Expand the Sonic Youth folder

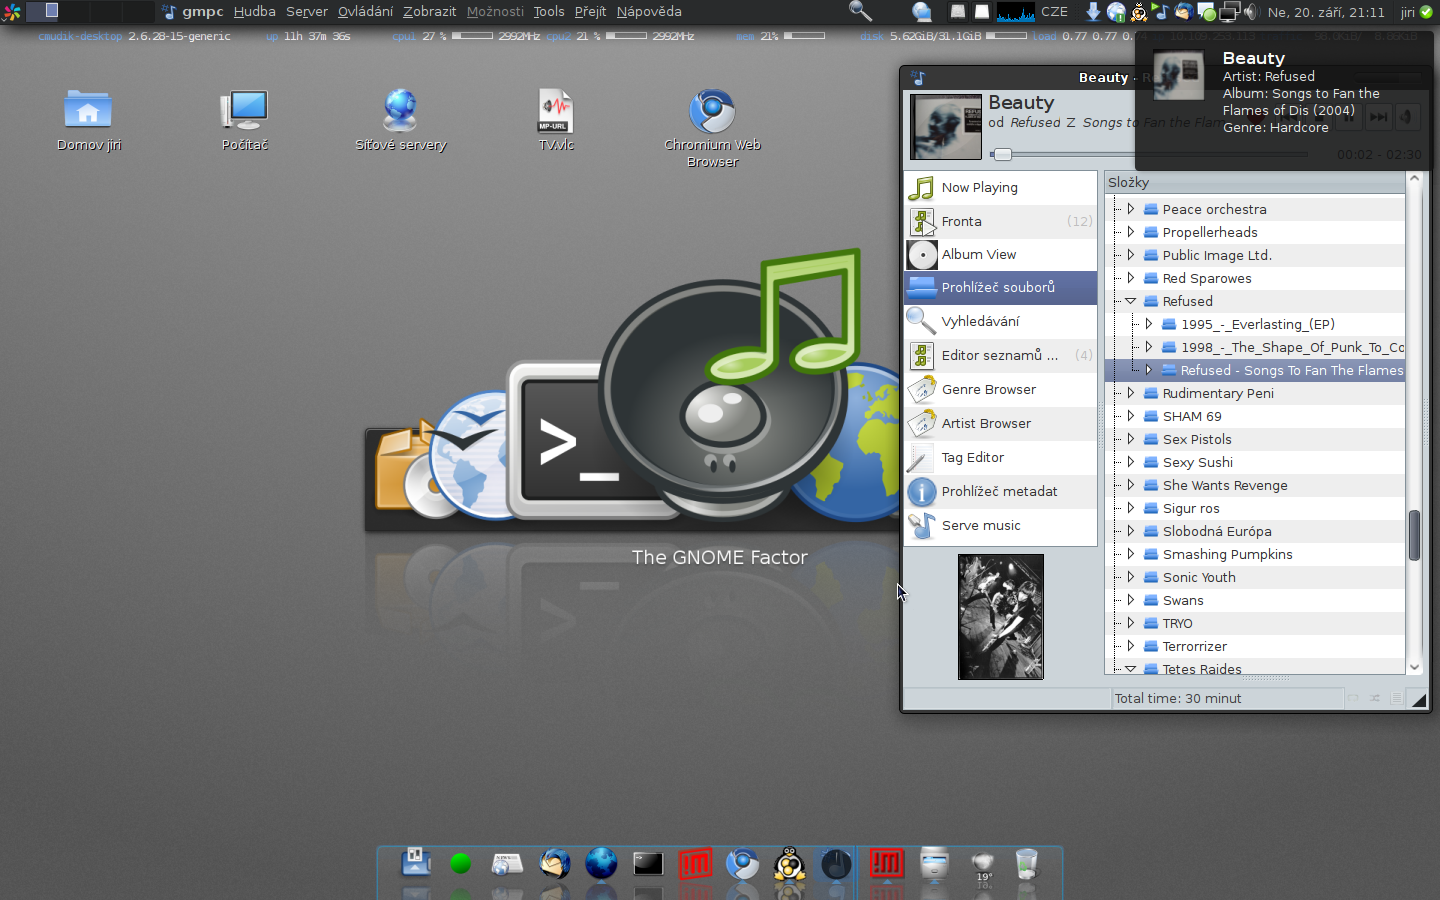point(1131,577)
